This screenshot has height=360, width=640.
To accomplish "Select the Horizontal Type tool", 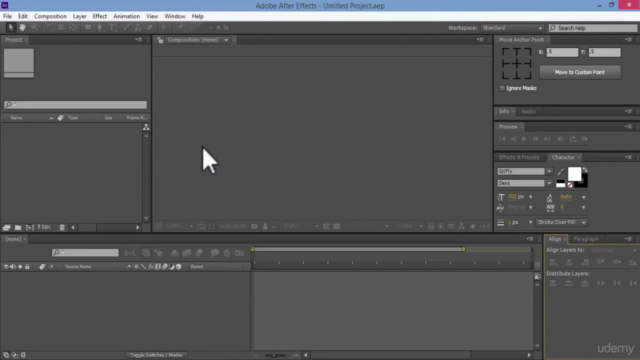I will (112, 27).
